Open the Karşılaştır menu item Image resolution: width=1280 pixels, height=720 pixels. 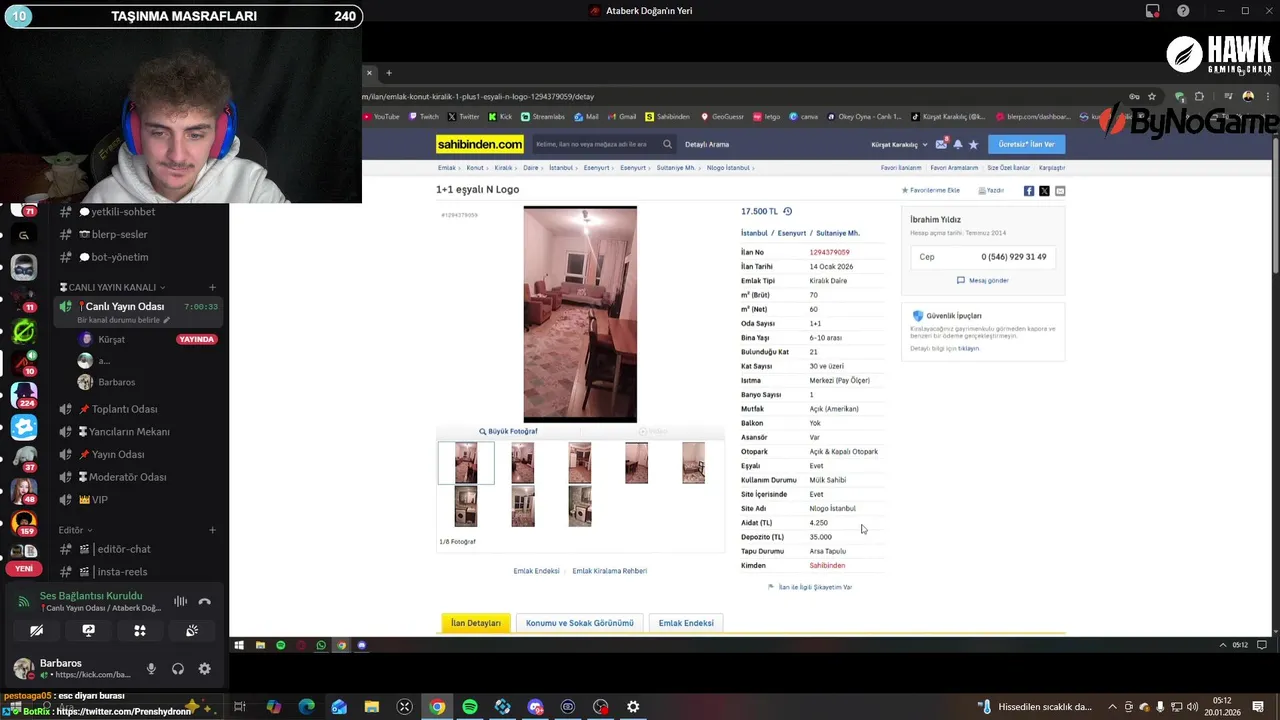1052,168
